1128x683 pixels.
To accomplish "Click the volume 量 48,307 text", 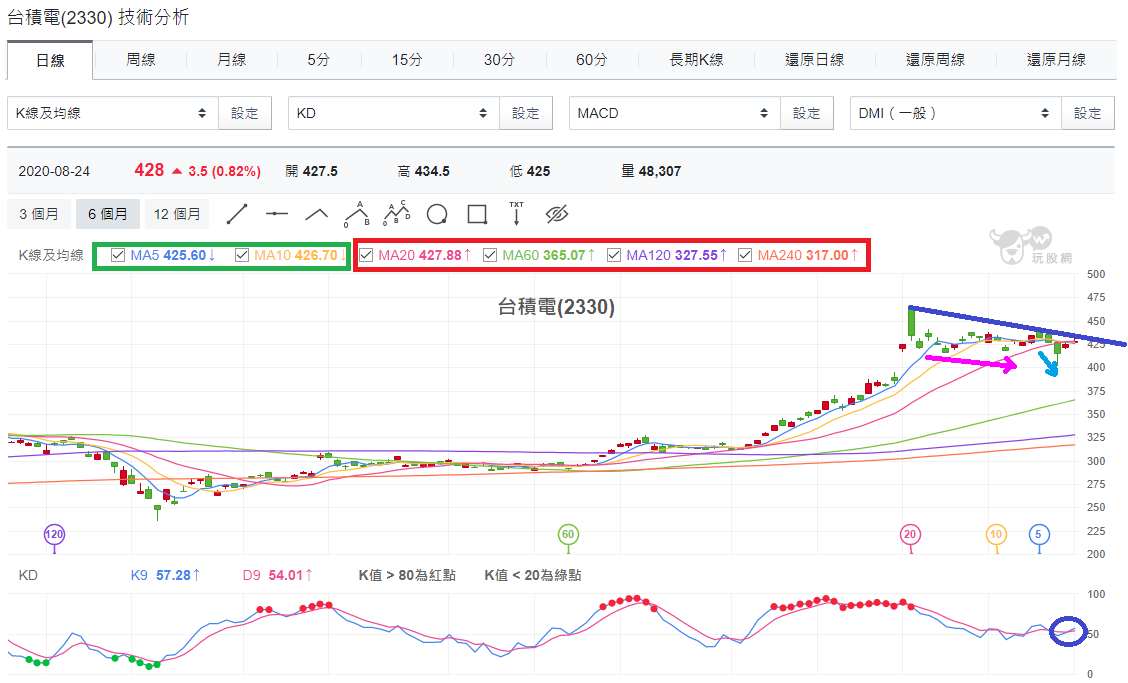I will click(651, 171).
